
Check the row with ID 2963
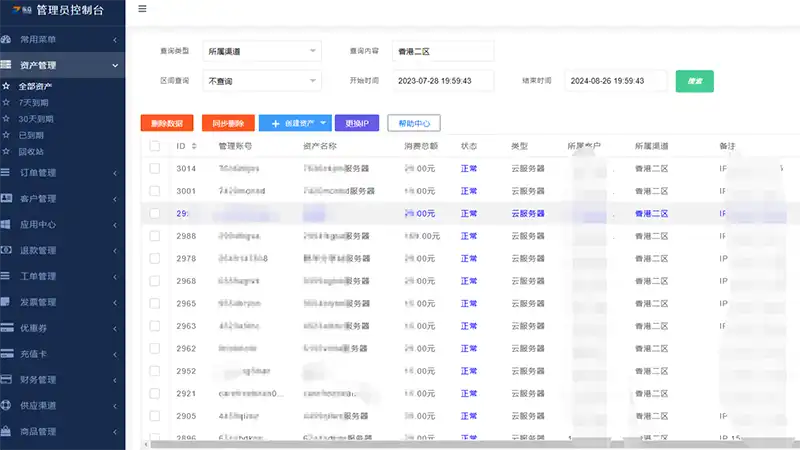point(155,326)
